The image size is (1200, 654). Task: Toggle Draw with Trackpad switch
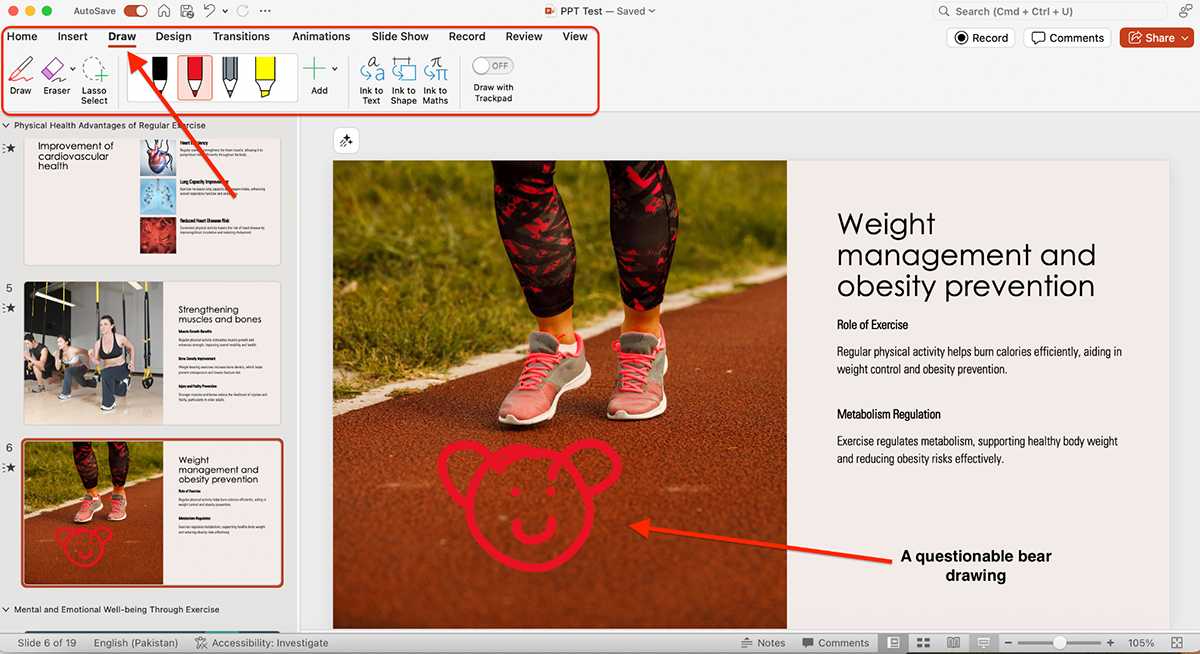tap(492, 66)
